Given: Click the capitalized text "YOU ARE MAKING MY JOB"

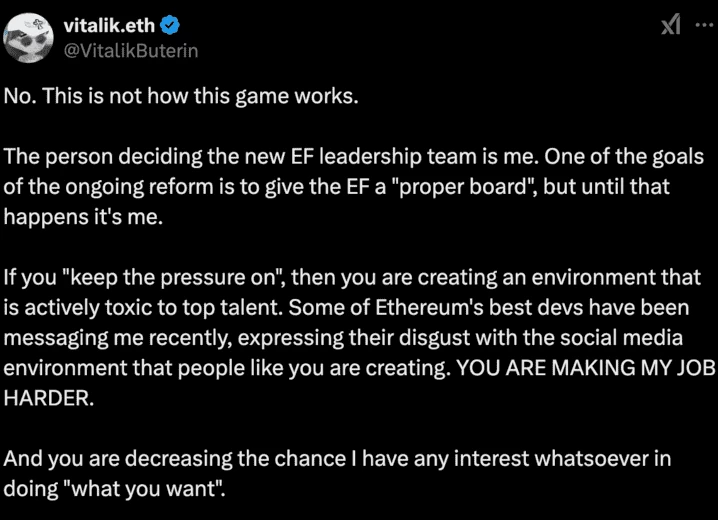Looking at the screenshot, I should [x=586, y=368].
